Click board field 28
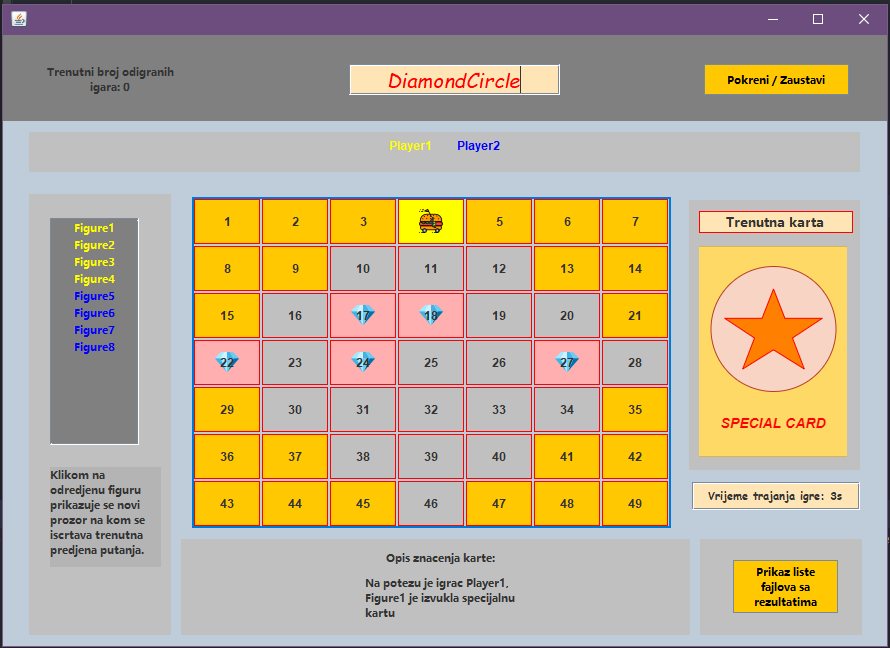 (635, 363)
